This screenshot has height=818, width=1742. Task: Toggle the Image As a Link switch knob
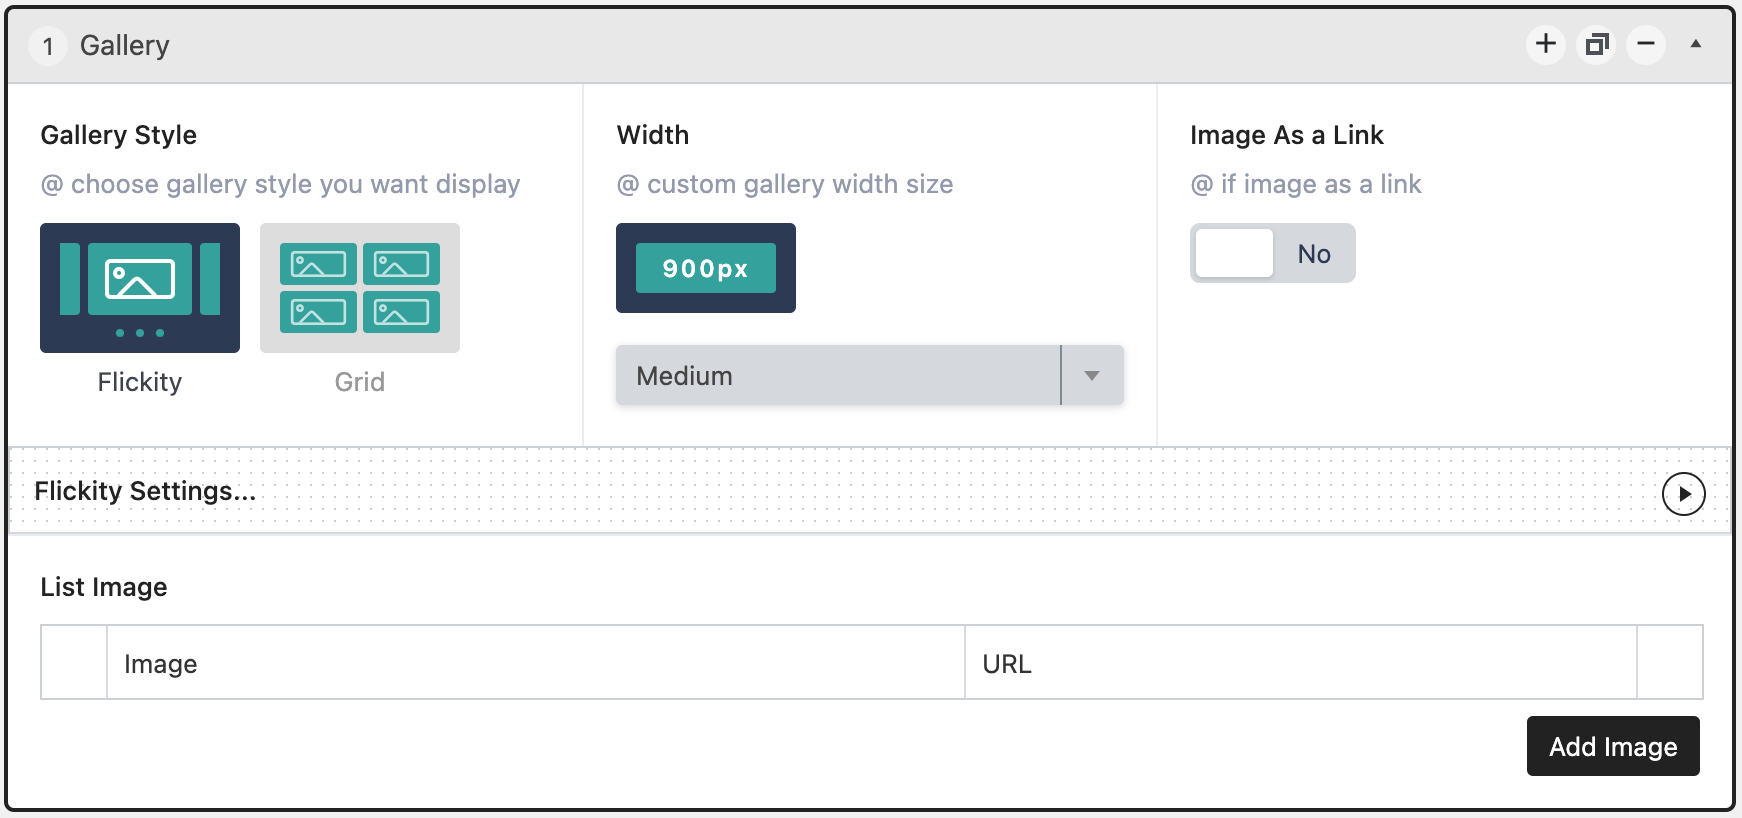[x=1234, y=254]
